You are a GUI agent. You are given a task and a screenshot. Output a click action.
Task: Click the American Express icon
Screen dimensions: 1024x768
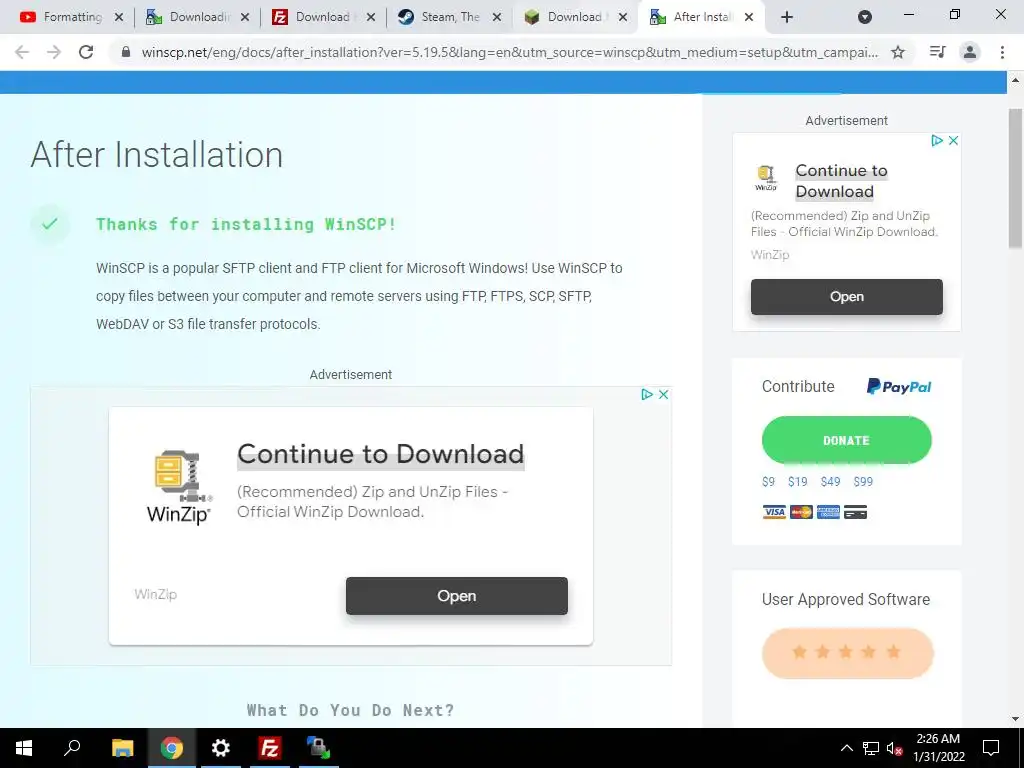(x=828, y=513)
